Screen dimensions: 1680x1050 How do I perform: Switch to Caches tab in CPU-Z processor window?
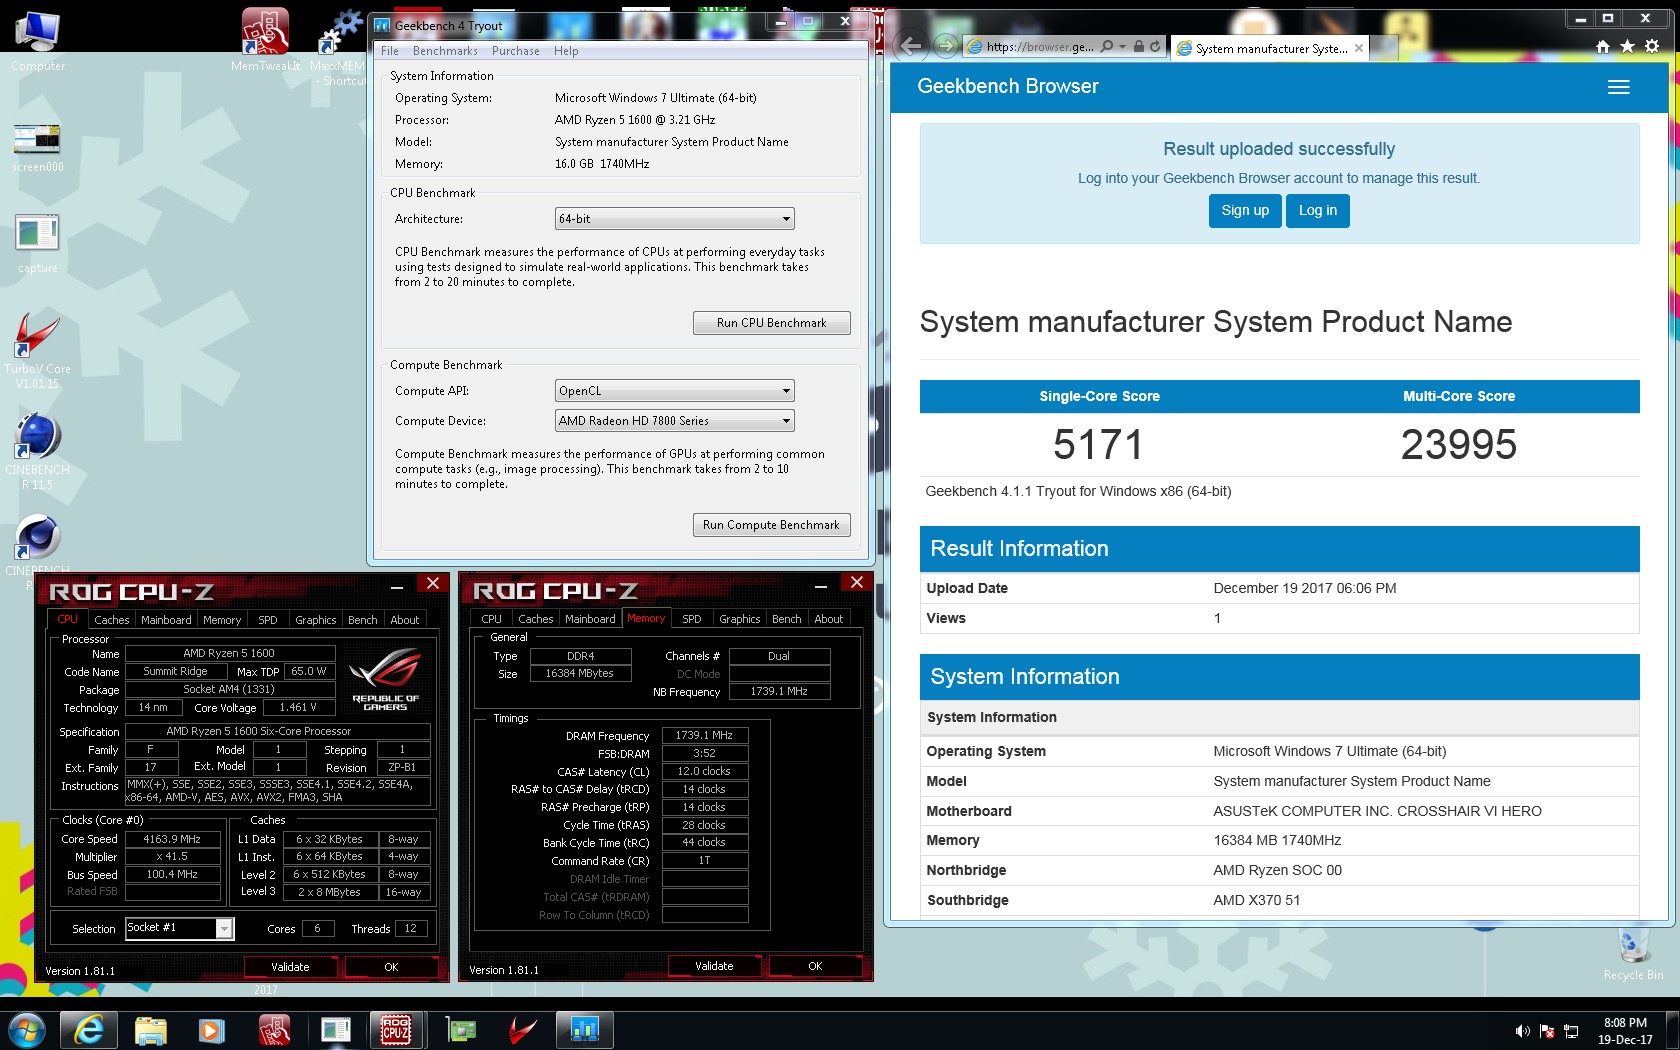click(x=111, y=620)
